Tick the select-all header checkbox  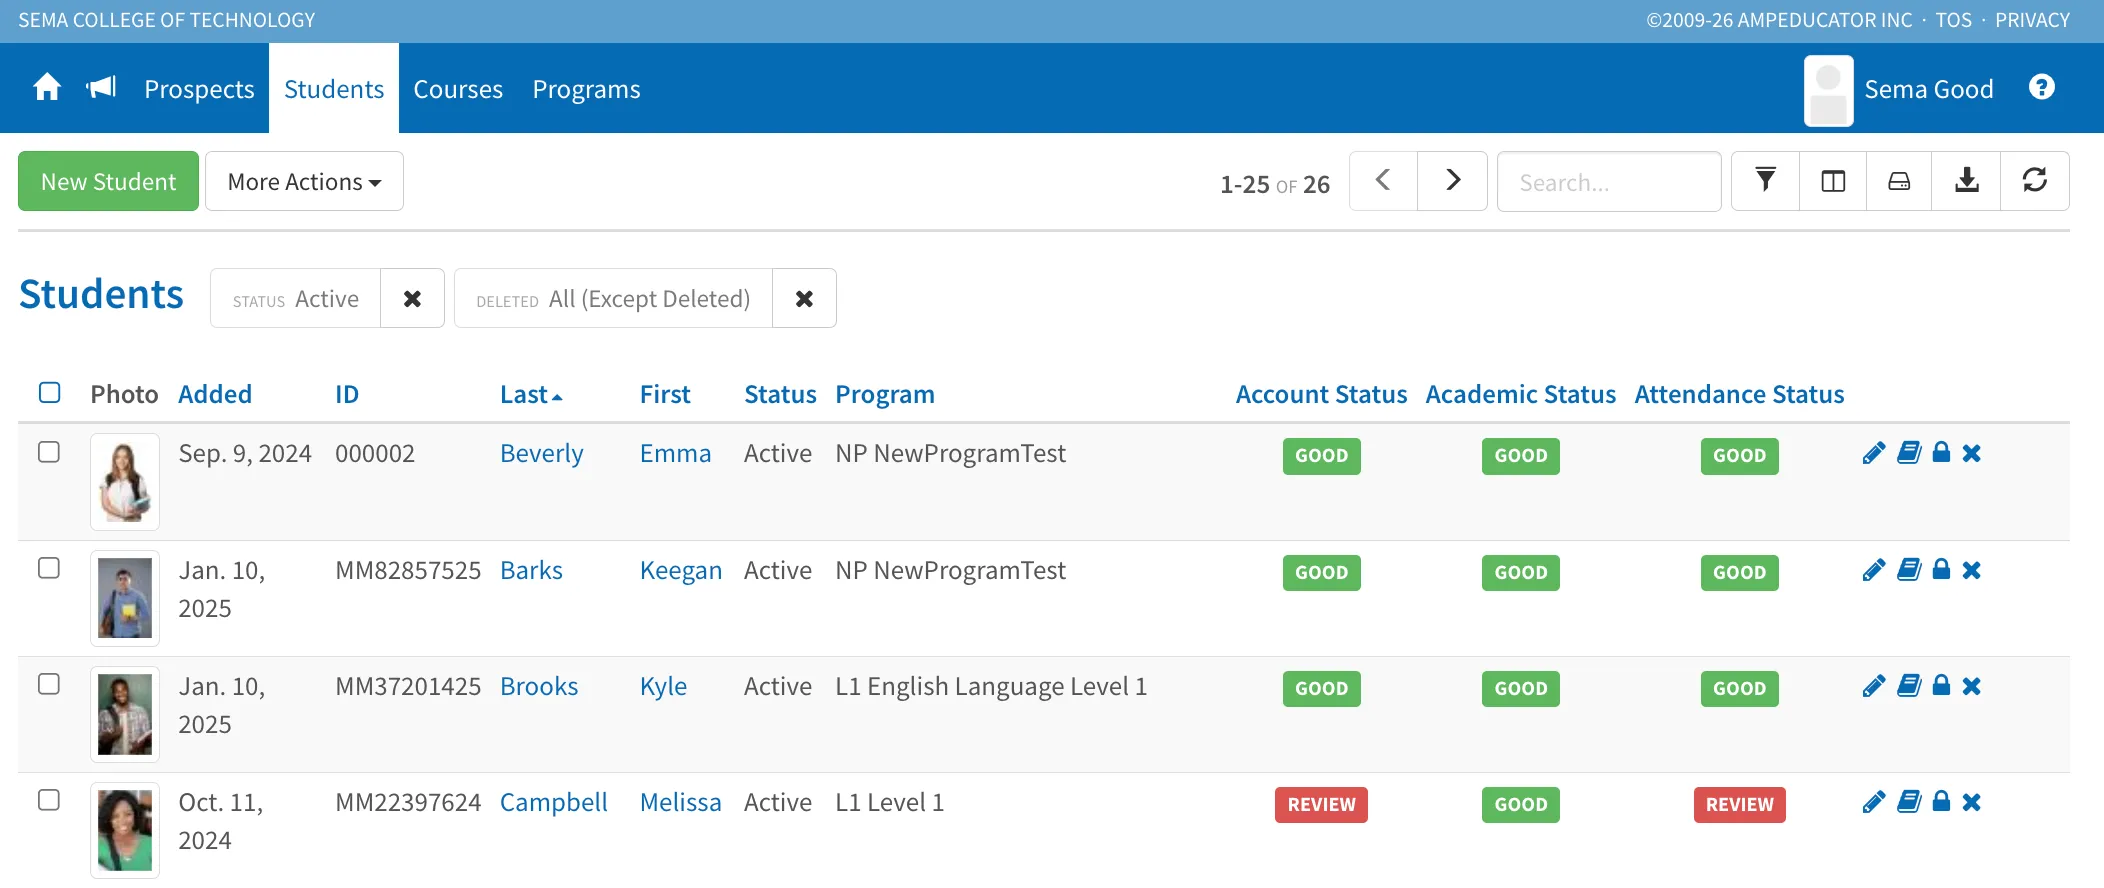point(49,392)
